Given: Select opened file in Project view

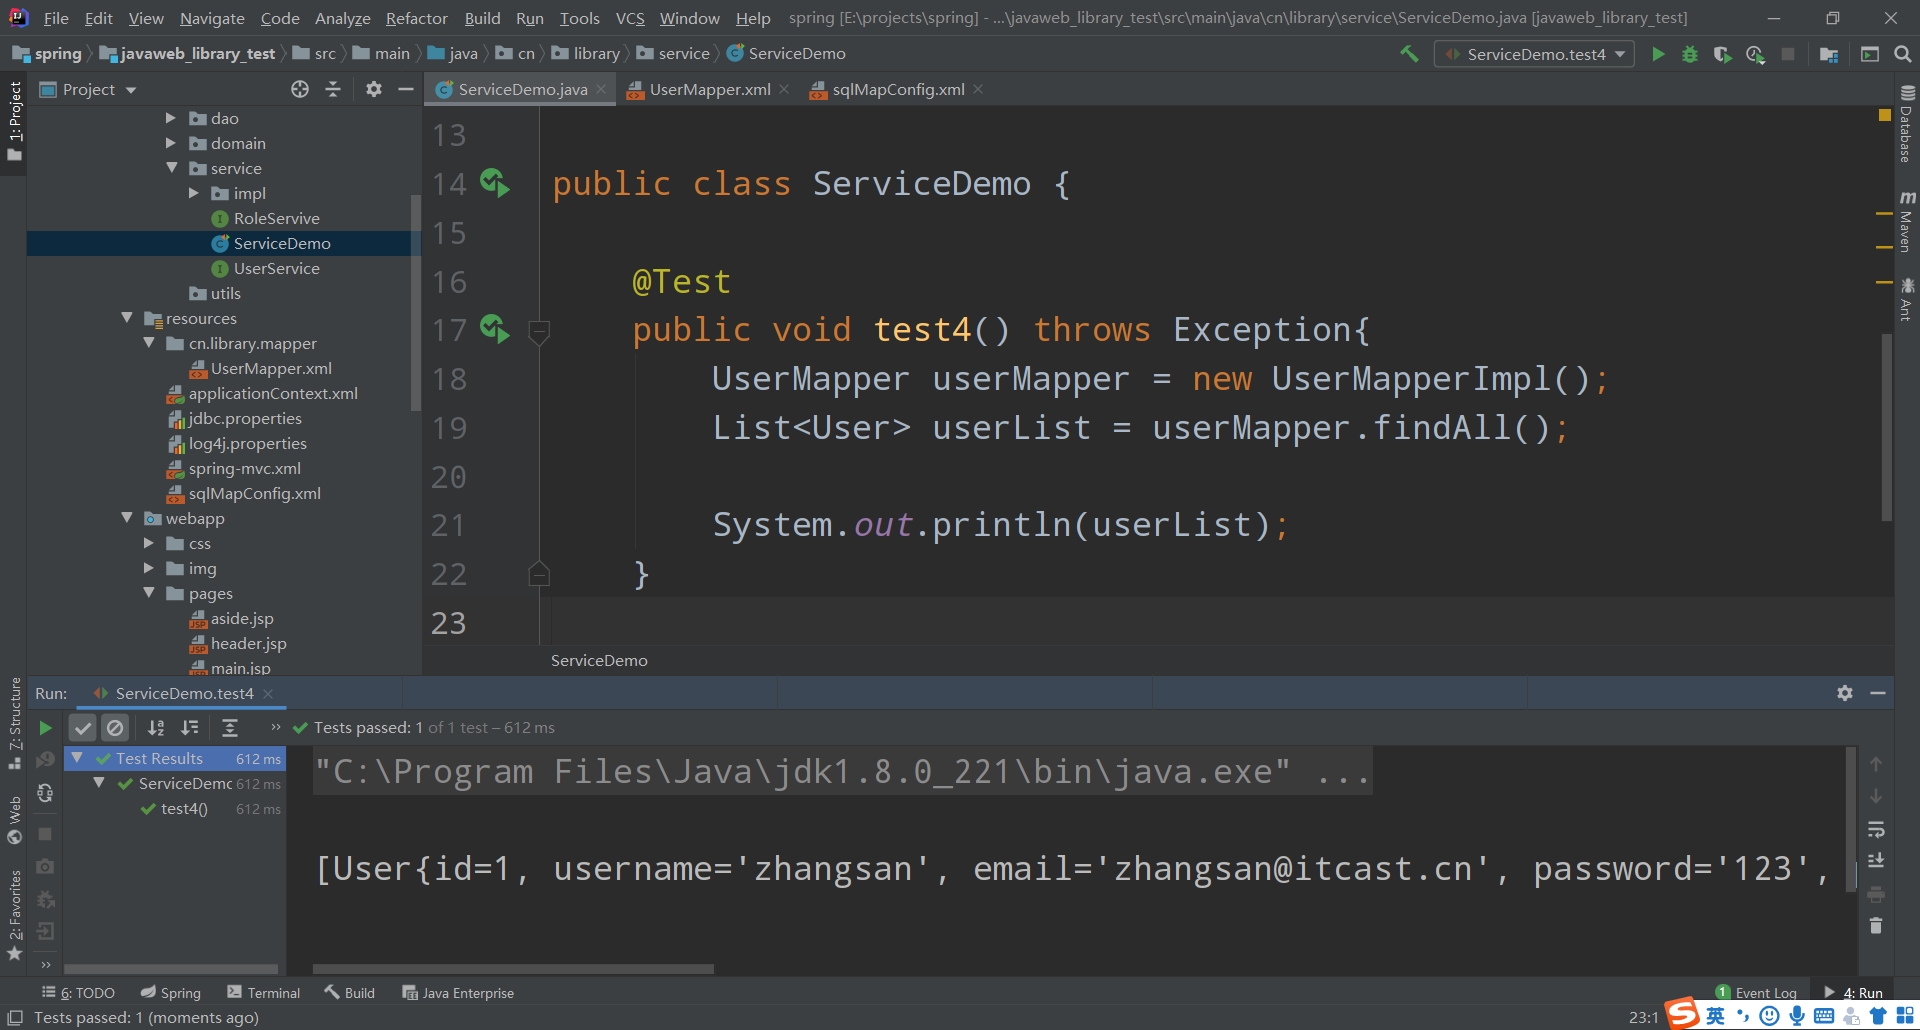Looking at the screenshot, I should (299, 89).
